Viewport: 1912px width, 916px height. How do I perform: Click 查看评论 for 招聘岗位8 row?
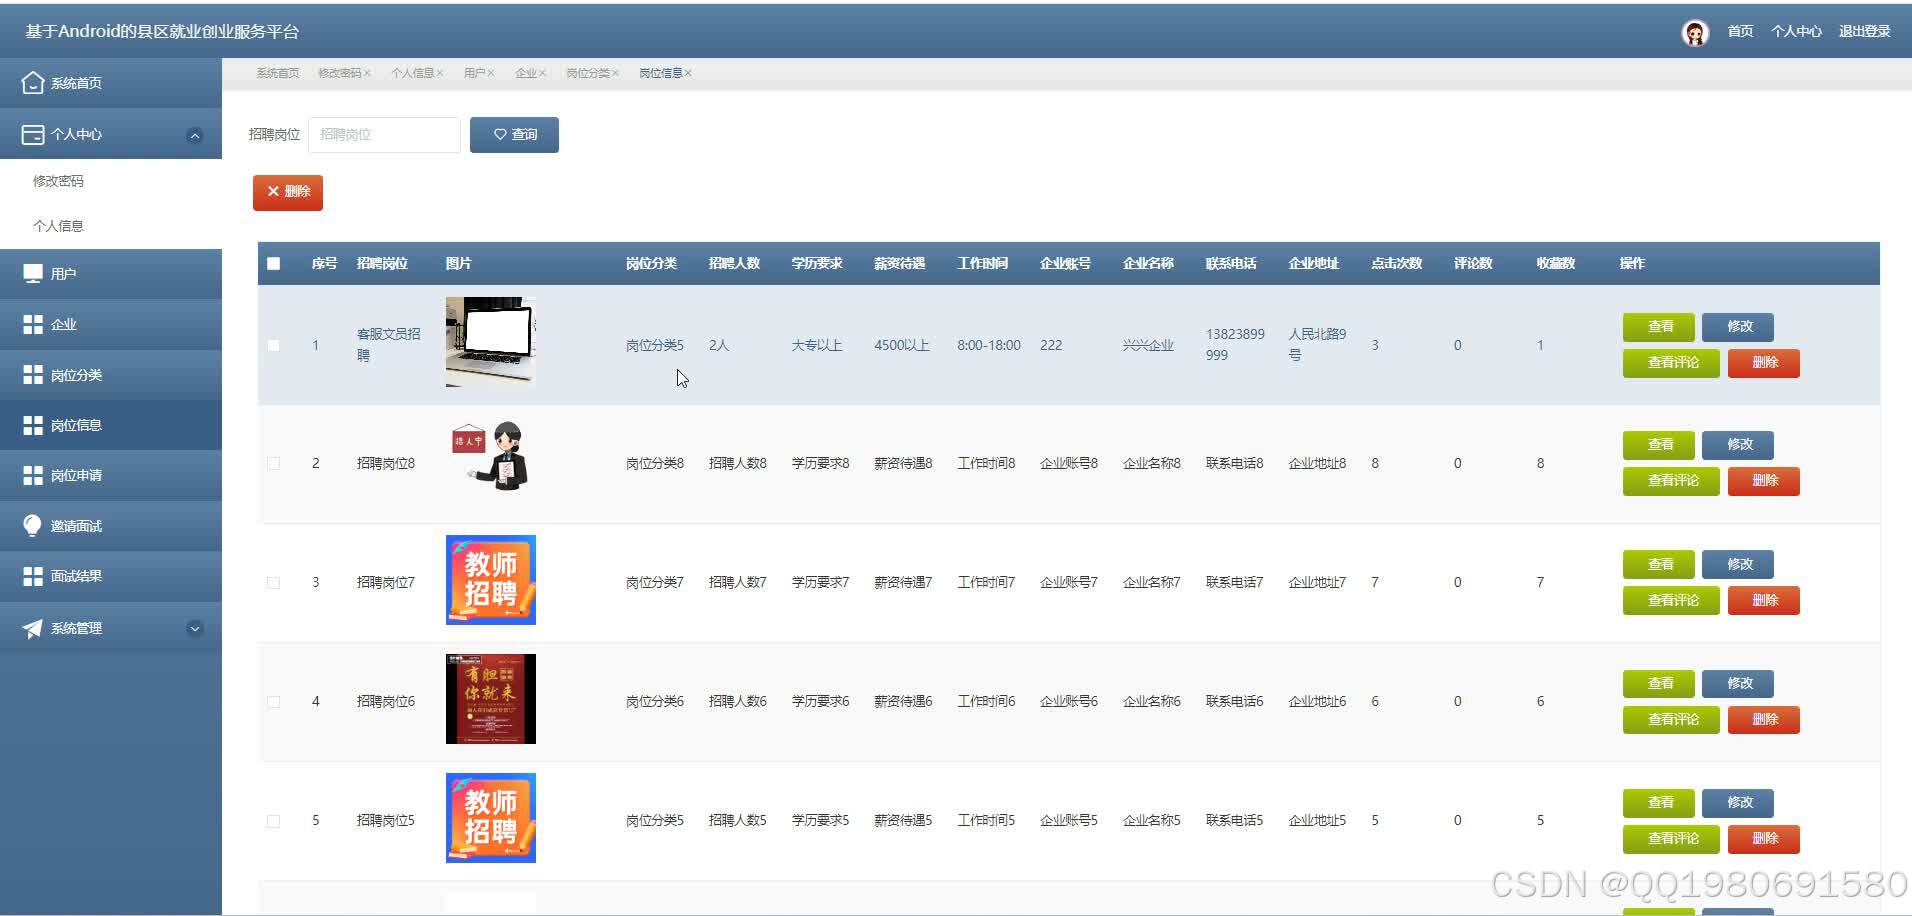coord(1671,481)
